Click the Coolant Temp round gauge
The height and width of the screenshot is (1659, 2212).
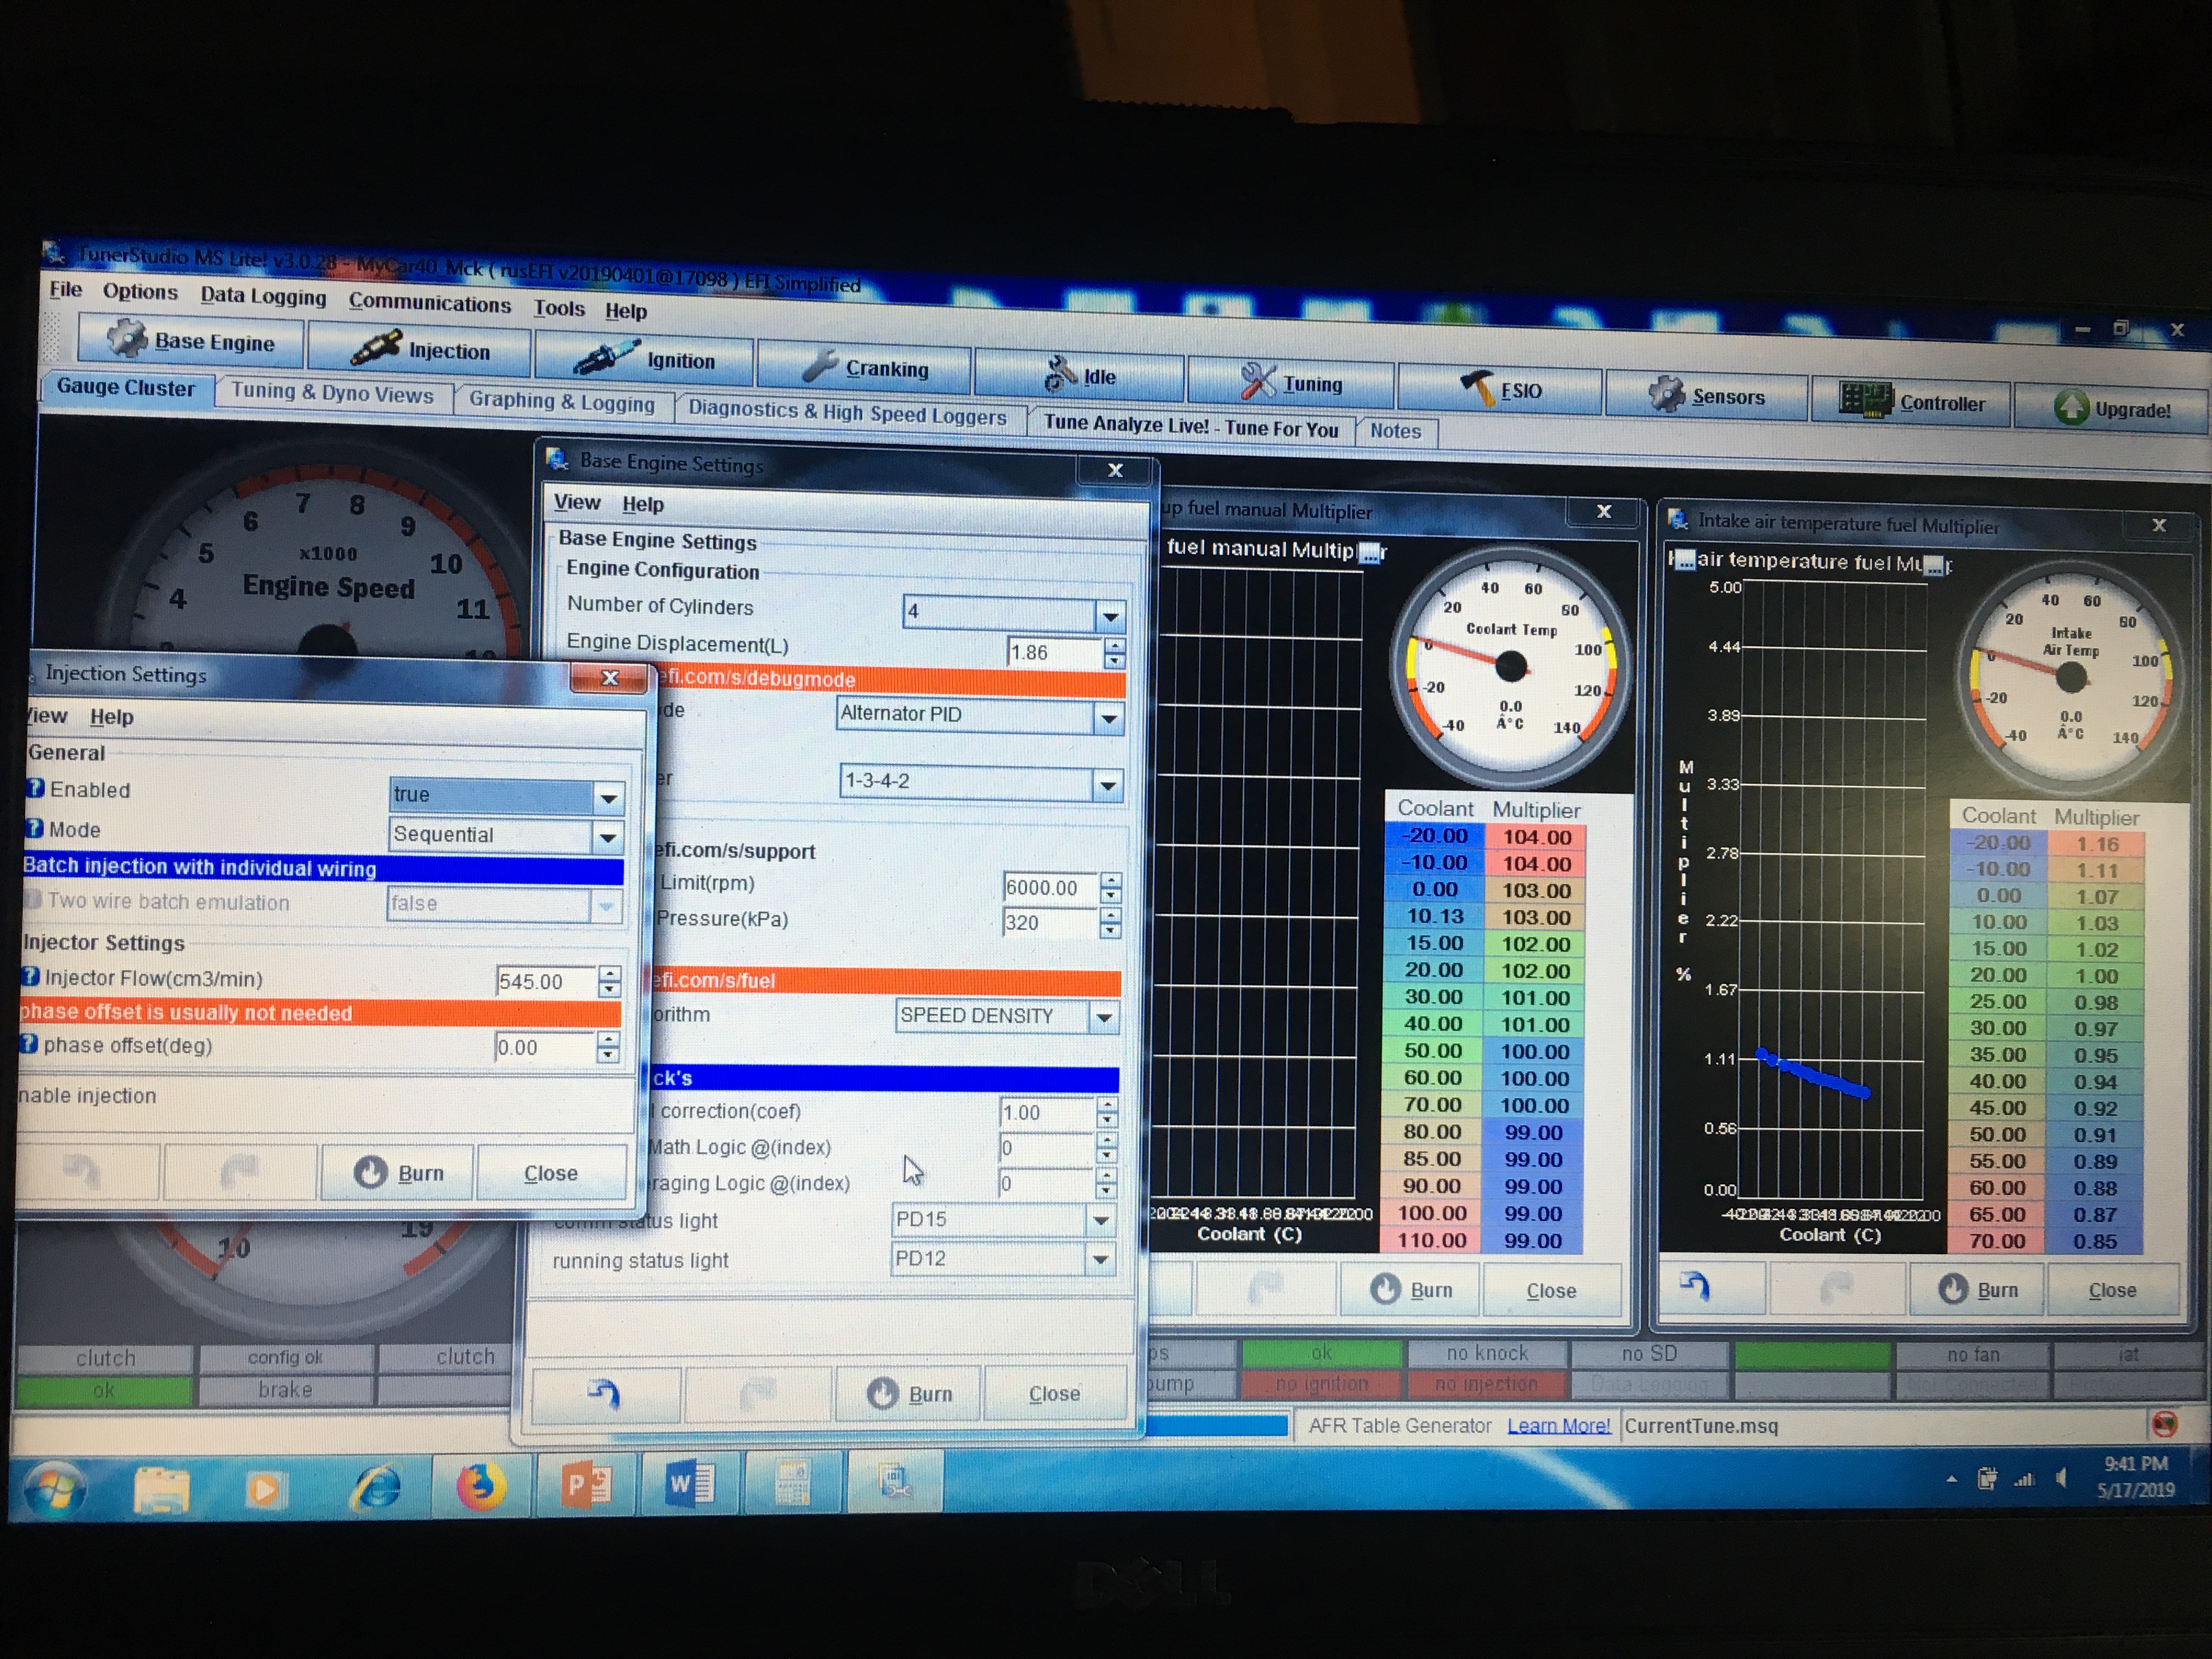pyautogui.click(x=1510, y=665)
